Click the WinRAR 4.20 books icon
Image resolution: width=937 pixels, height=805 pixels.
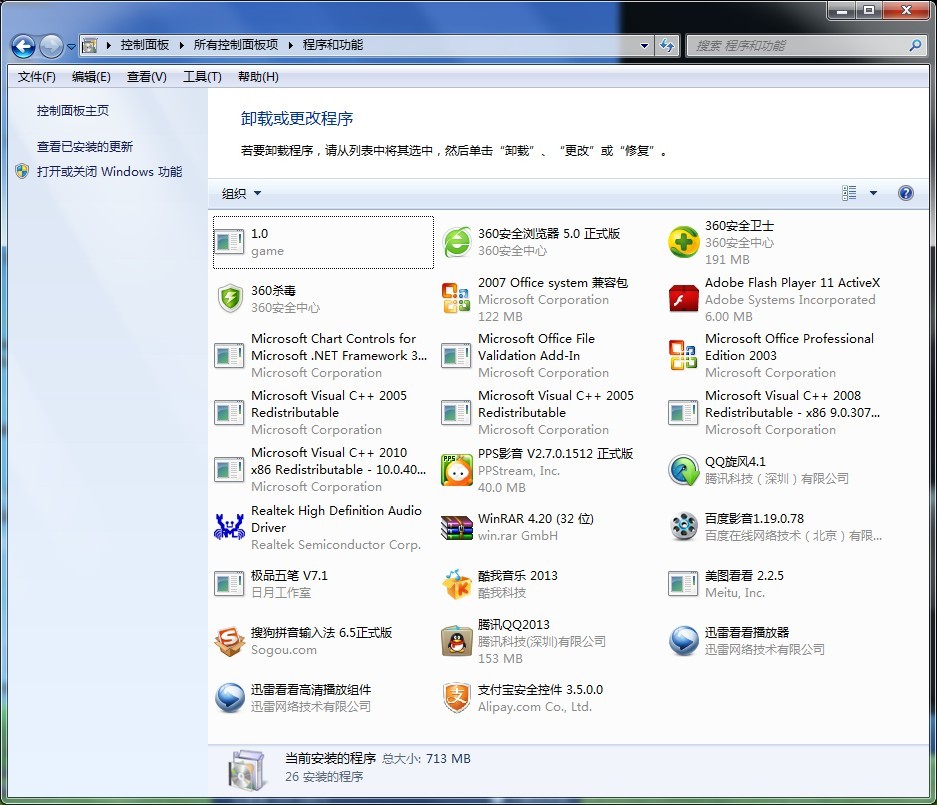click(457, 527)
